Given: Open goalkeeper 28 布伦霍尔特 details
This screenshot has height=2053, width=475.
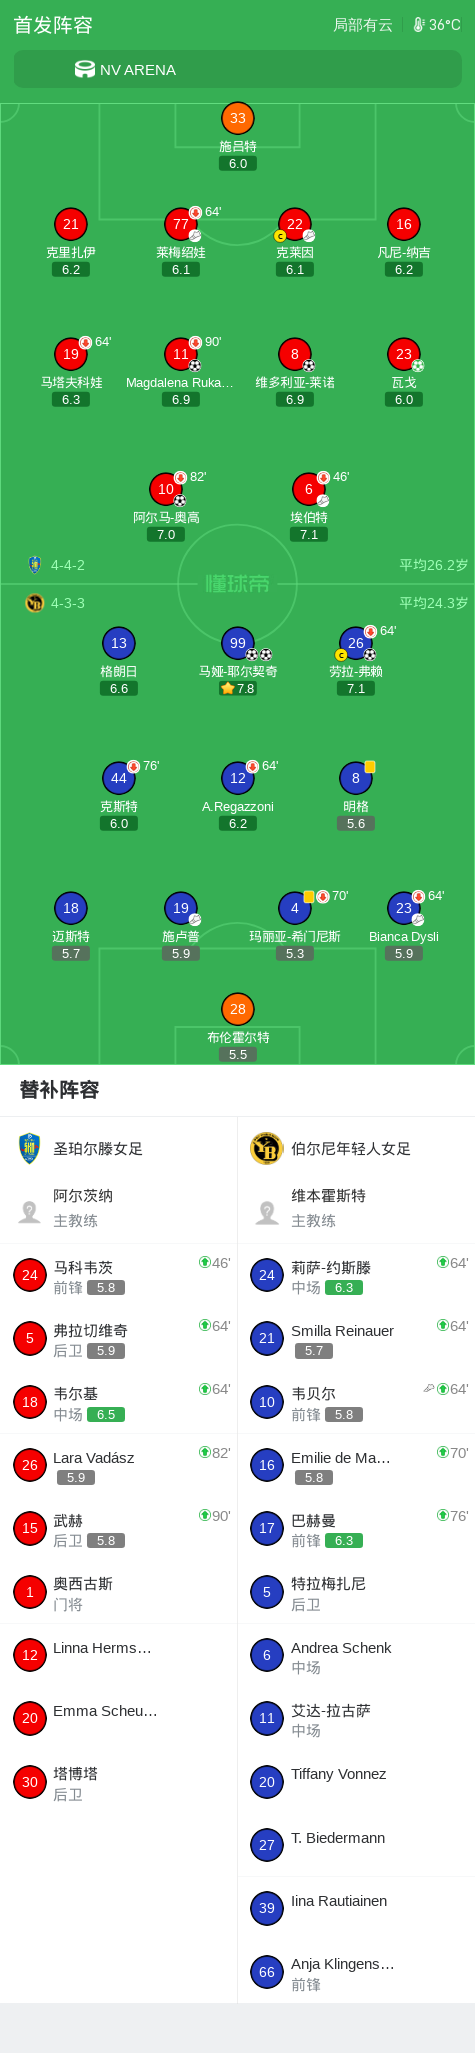Looking at the screenshot, I should [x=238, y=1009].
